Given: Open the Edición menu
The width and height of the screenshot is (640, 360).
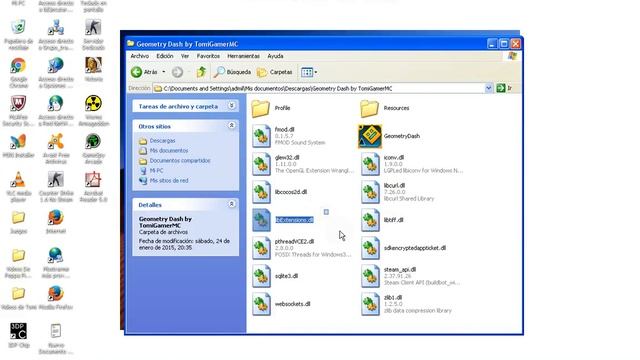Looking at the screenshot, I should 165,56.
